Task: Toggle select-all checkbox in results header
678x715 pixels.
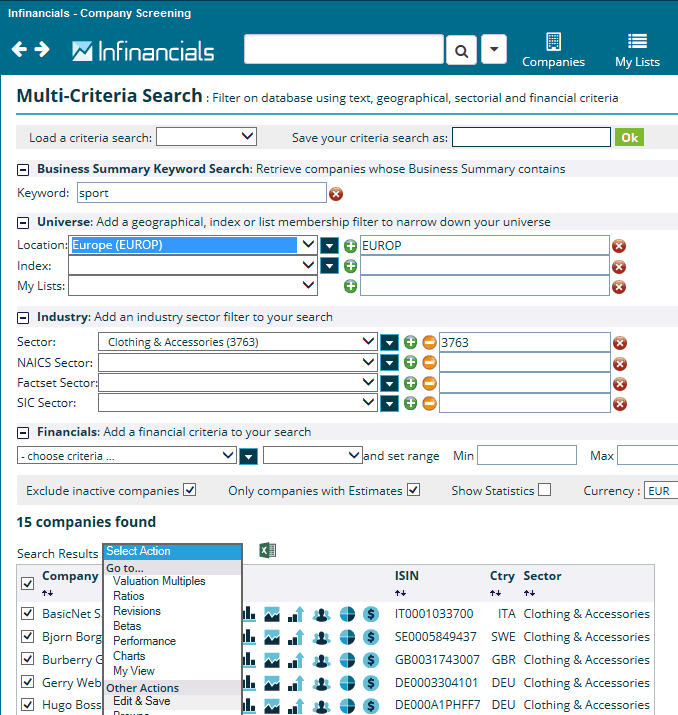Action: pyautogui.click(x=27, y=584)
